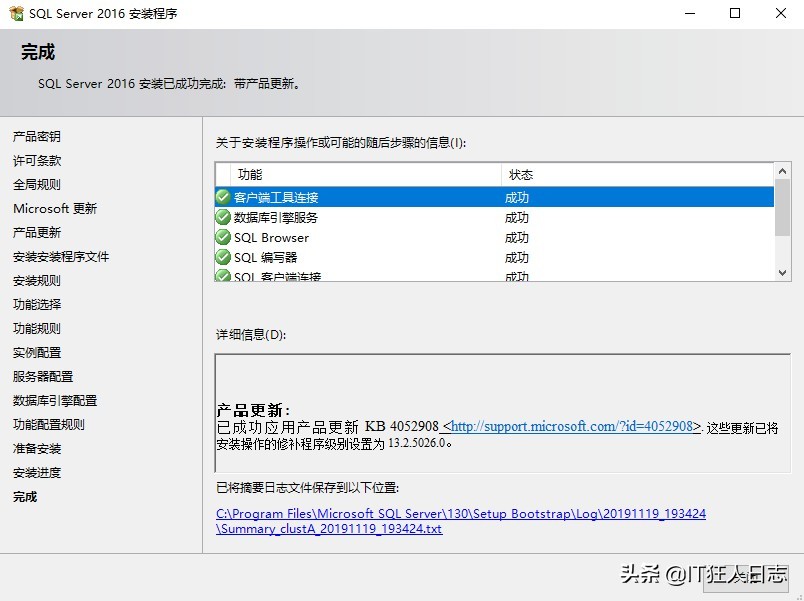Image resolution: width=804 pixels, height=601 pixels.
Task: Click the 功能配置规则 step in sidebar
Action: [49, 425]
